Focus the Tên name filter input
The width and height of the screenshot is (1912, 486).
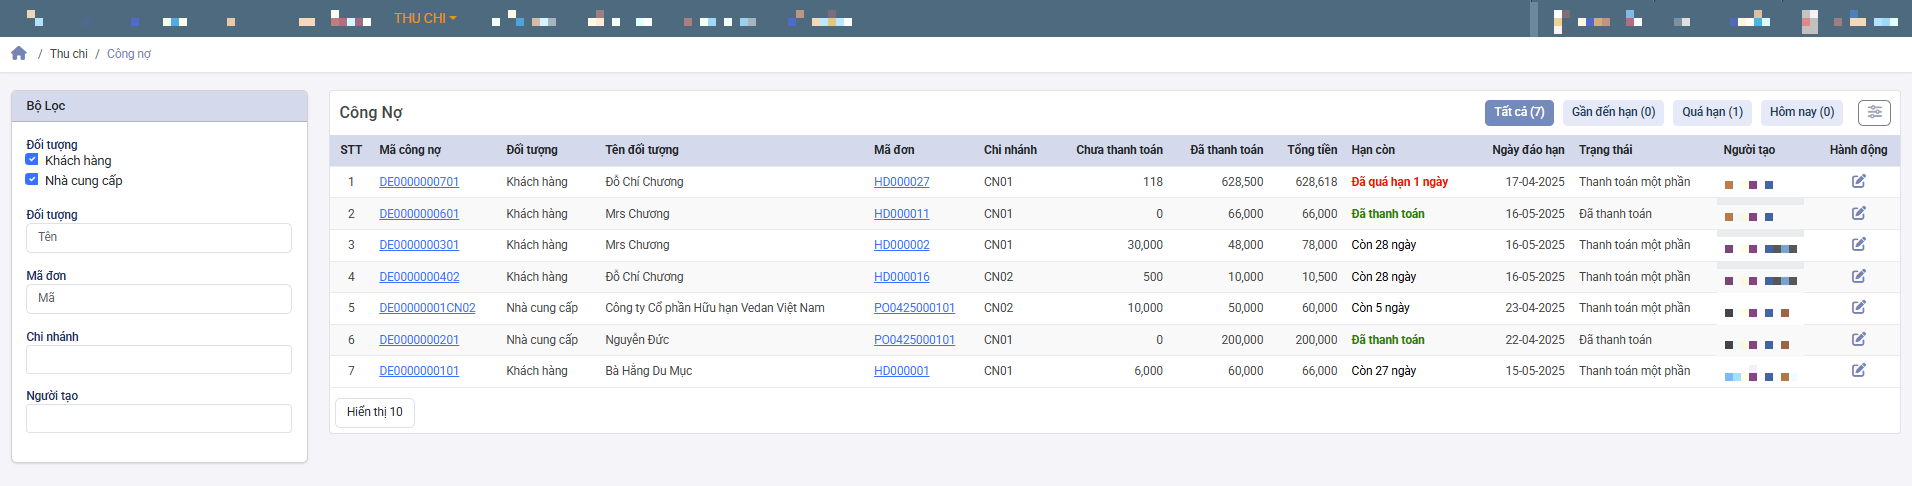(159, 237)
